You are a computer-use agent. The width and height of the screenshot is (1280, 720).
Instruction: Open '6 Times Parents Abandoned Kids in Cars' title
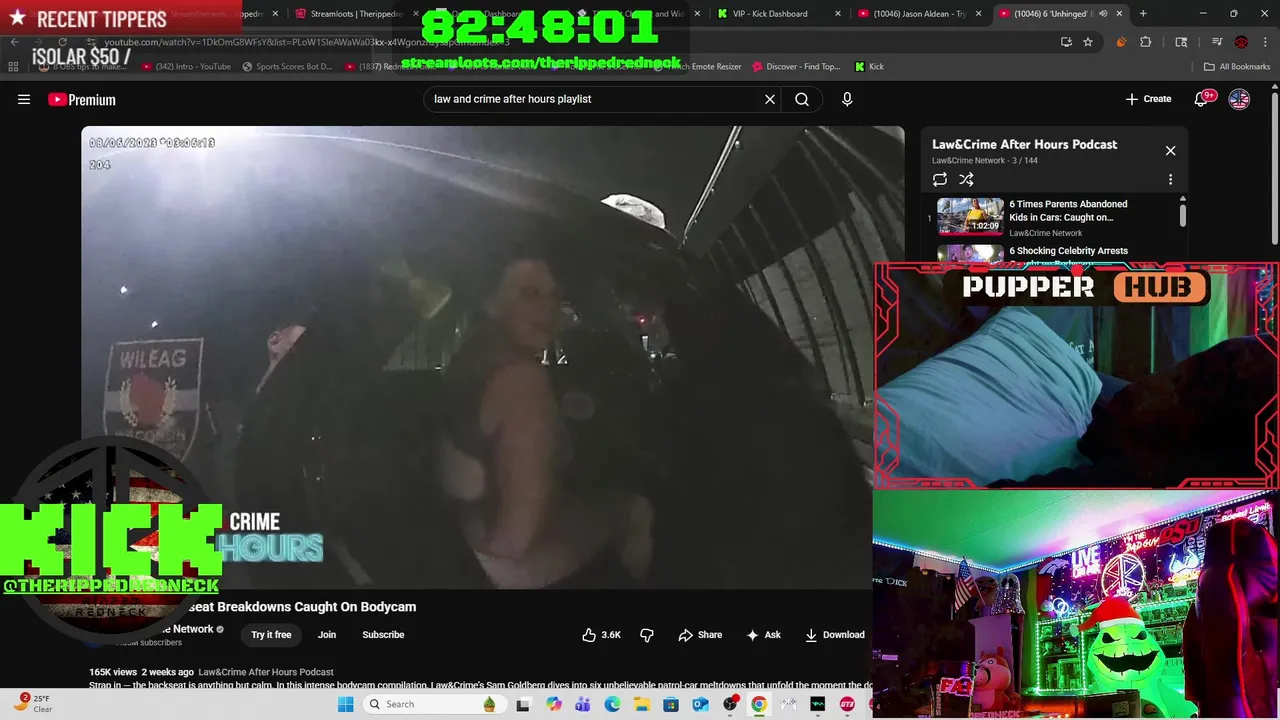[x=1068, y=211]
